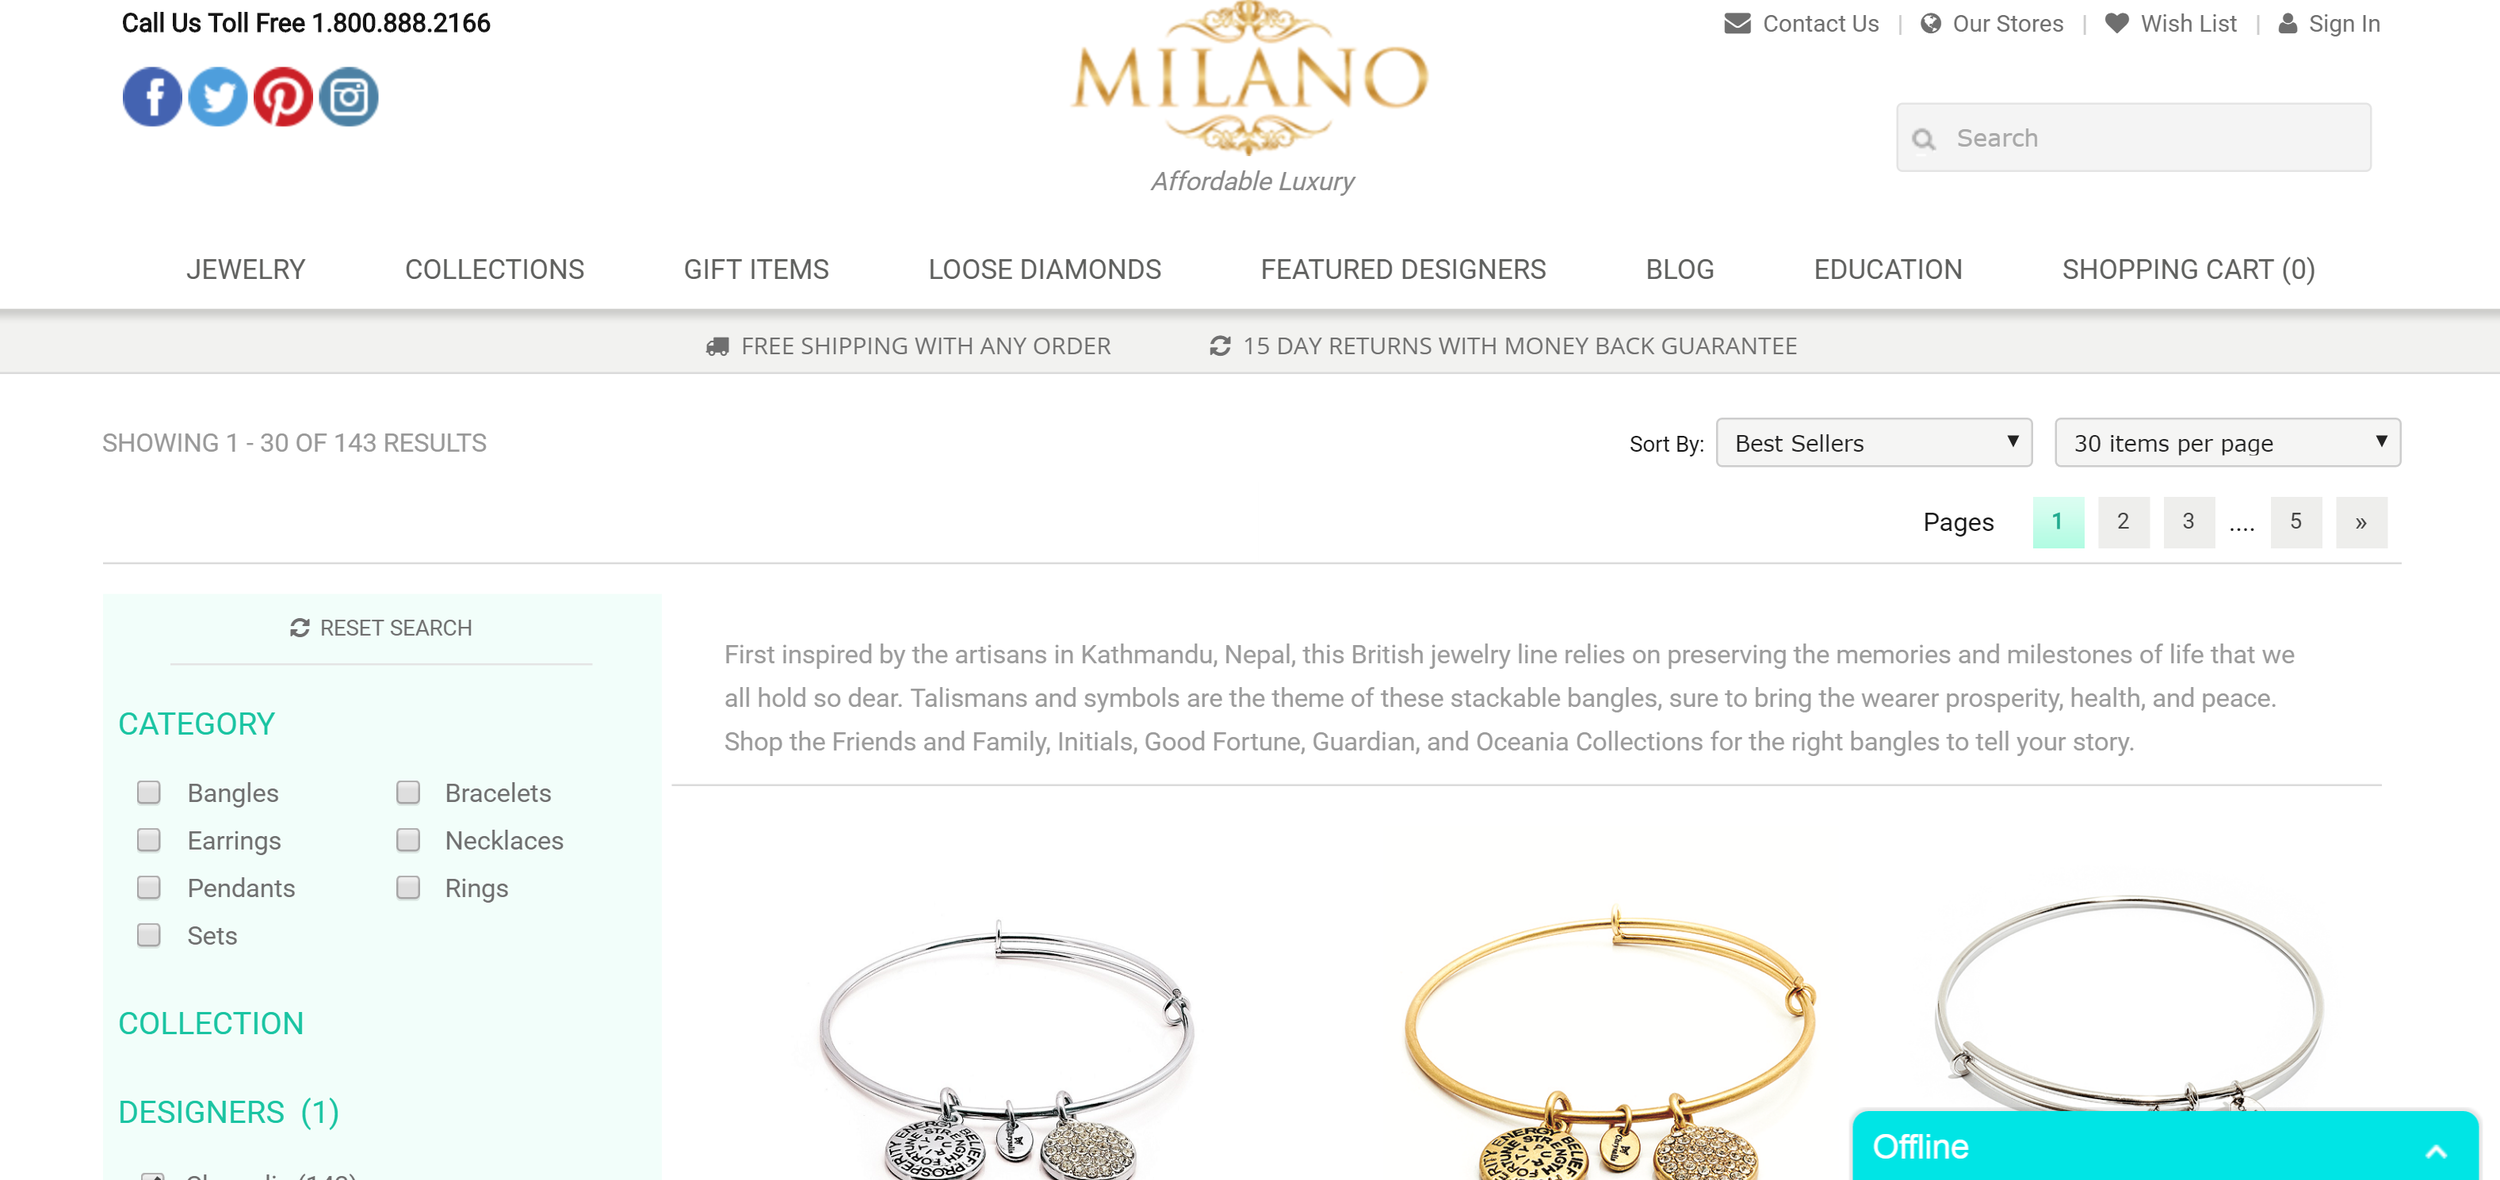Open the Twitter social icon
The width and height of the screenshot is (2500, 1180).
point(218,97)
